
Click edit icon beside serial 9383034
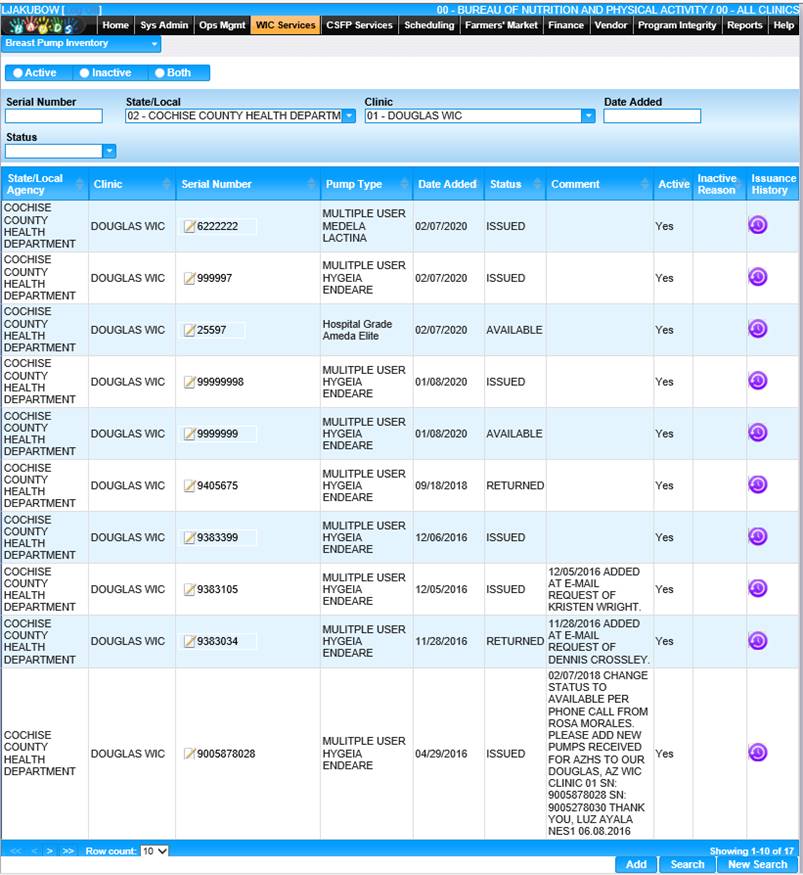click(190, 641)
